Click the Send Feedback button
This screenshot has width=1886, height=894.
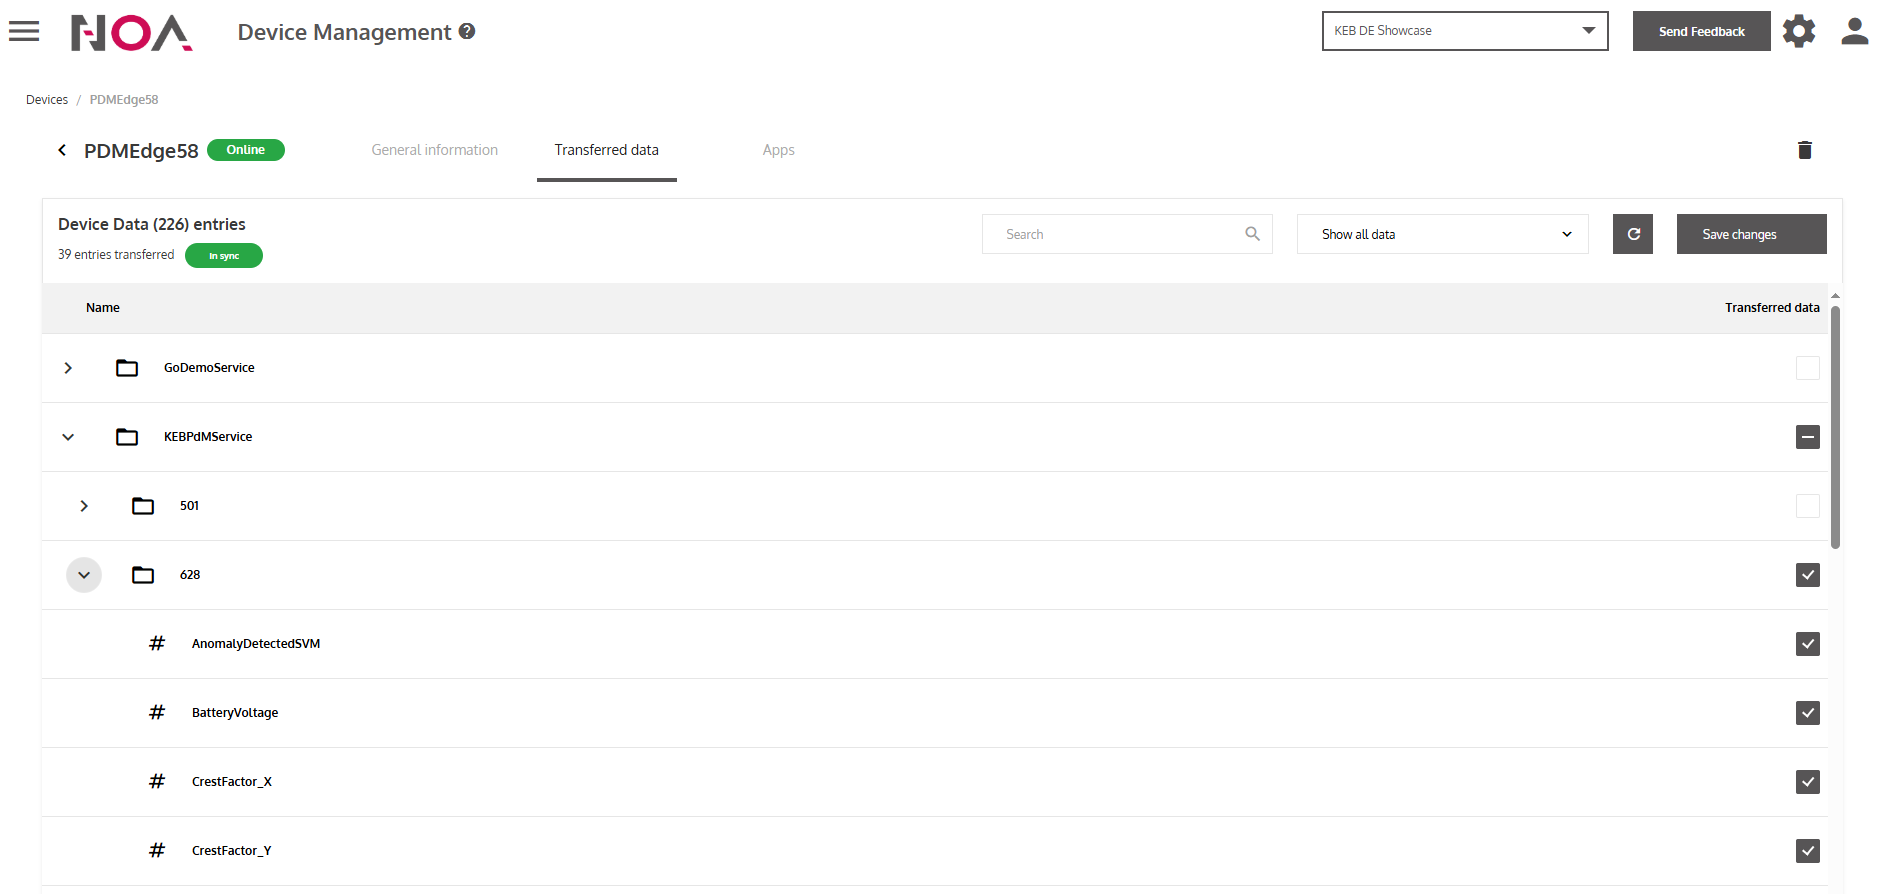(x=1700, y=31)
